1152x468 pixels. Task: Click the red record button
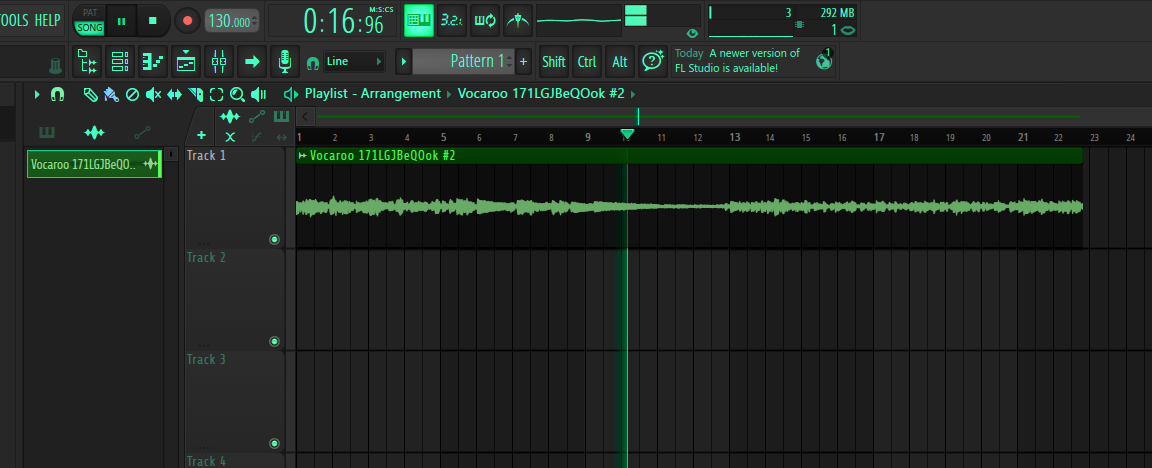[187, 21]
